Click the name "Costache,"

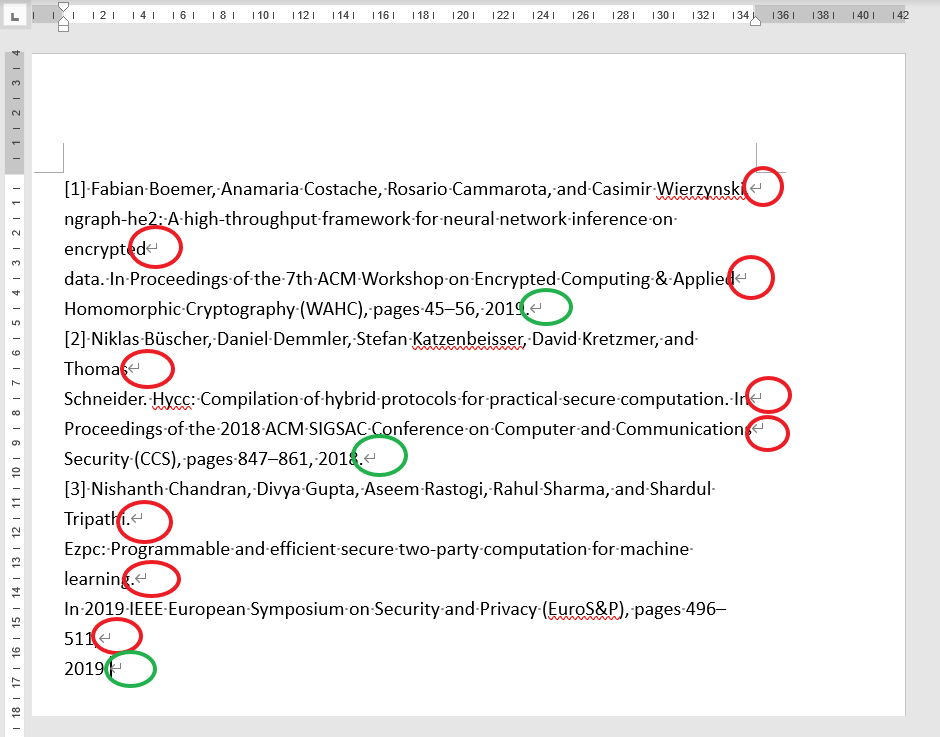click(x=343, y=189)
